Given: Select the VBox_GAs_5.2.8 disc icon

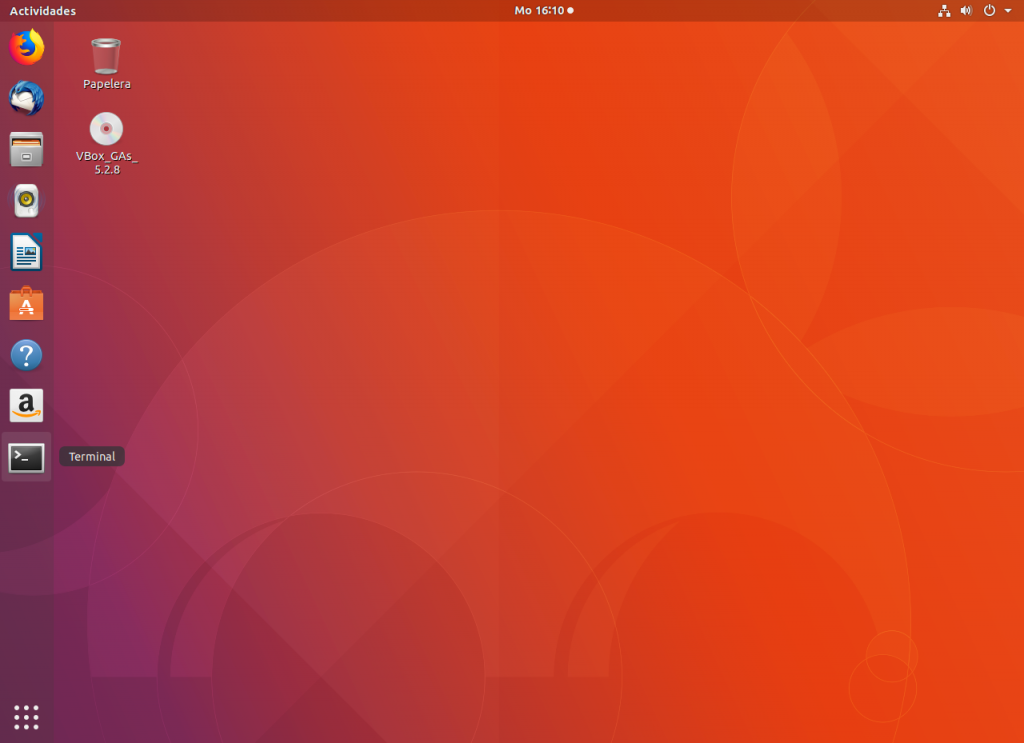Looking at the screenshot, I should 106,129.
